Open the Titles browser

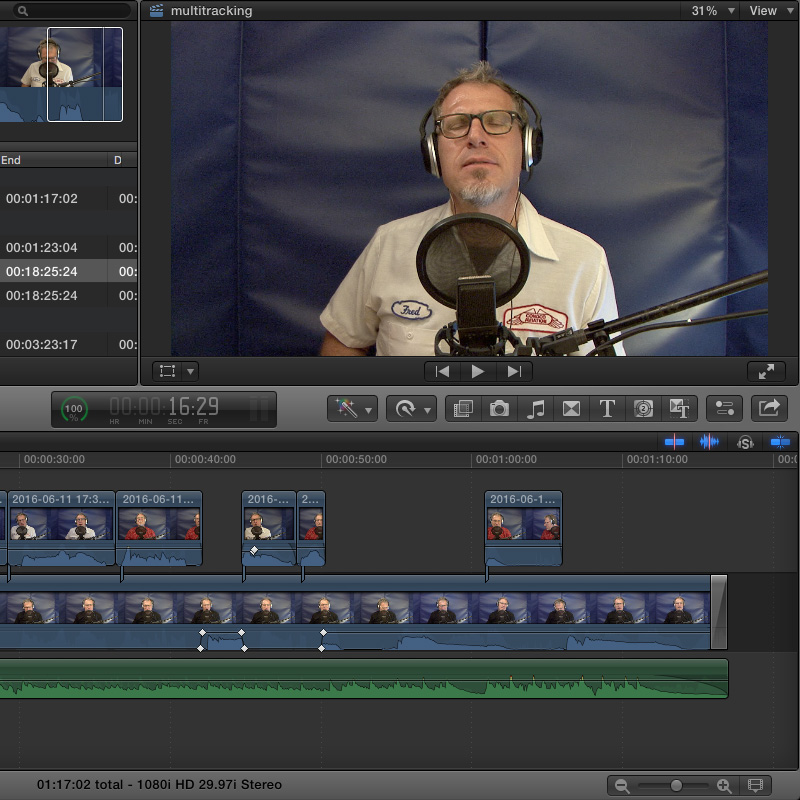point(607,408)
